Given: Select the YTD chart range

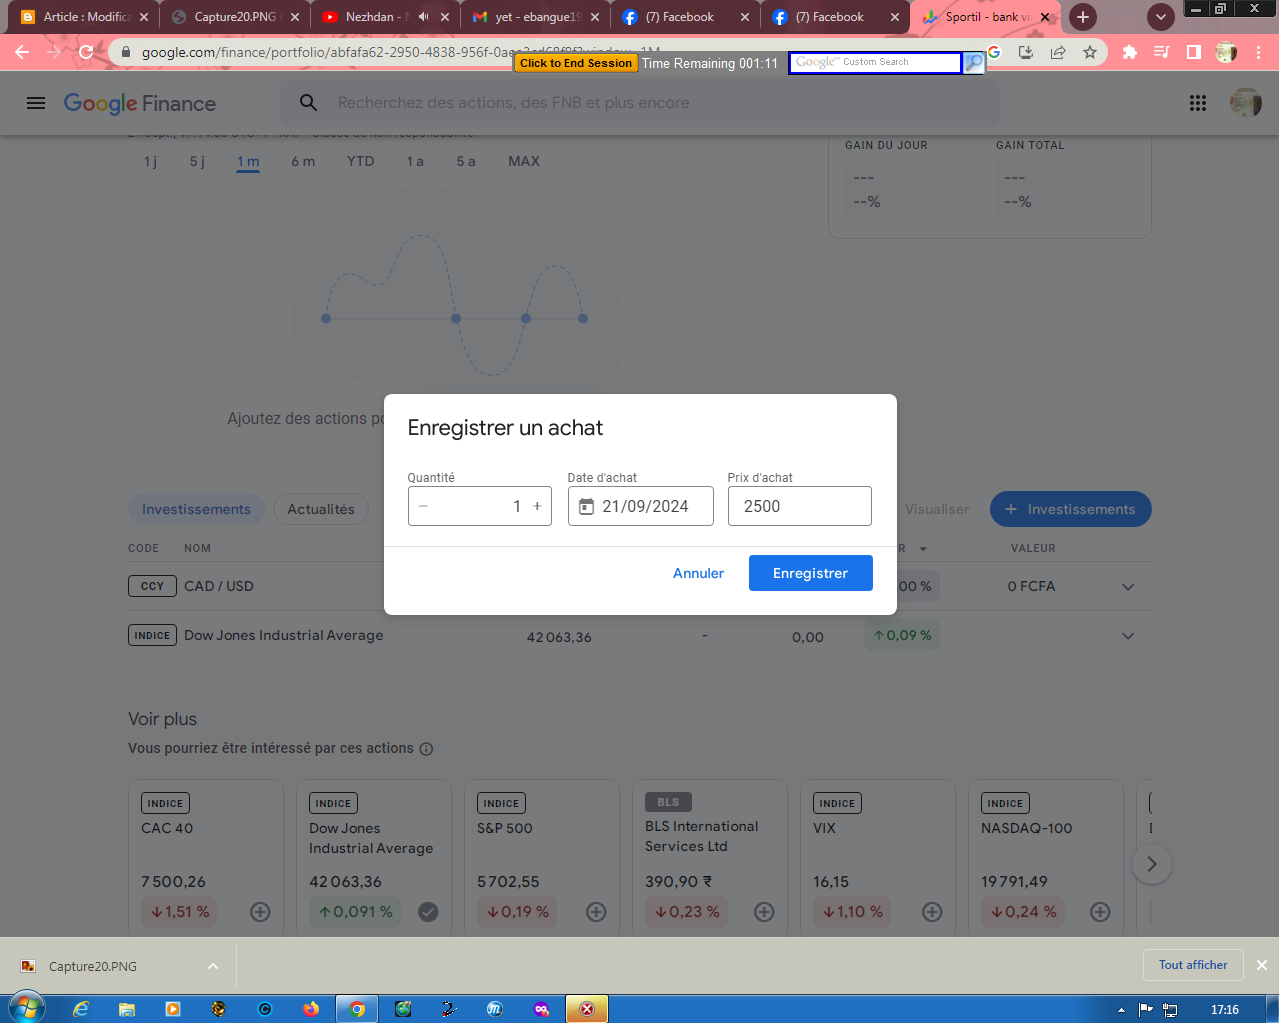Looking at the screenshot, I should pos(361,161).
